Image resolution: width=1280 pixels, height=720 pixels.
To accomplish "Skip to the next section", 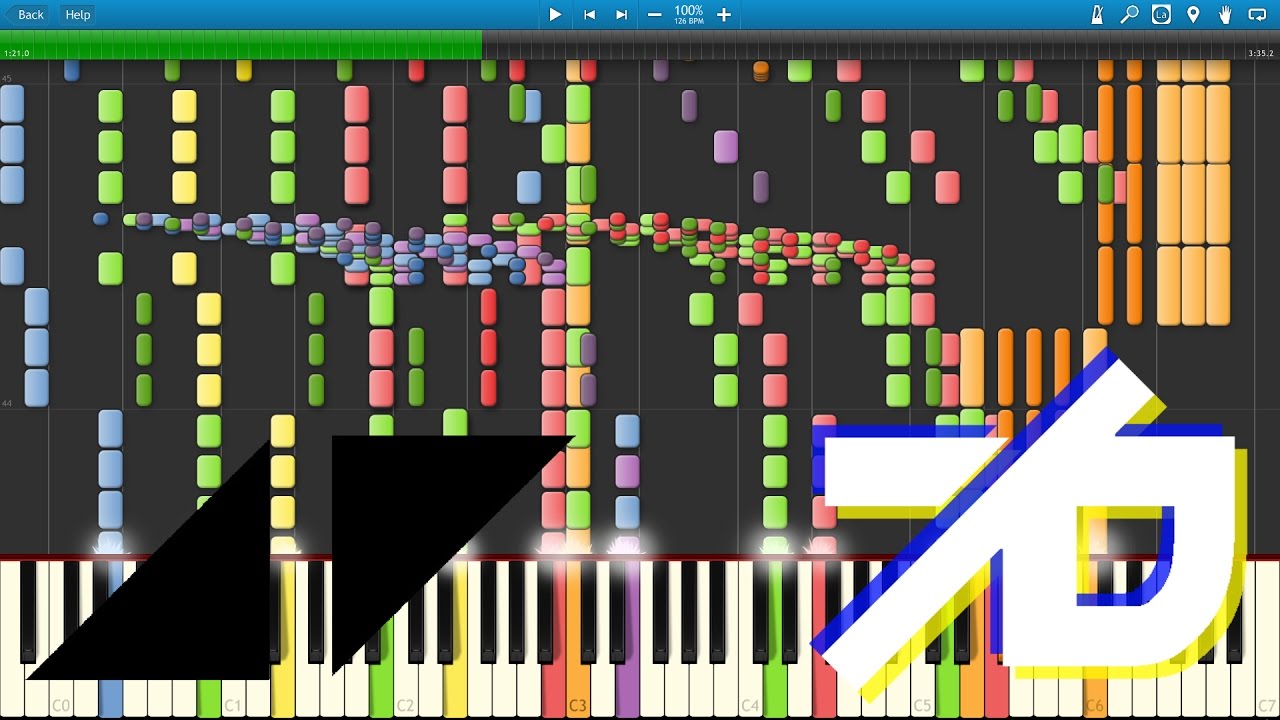I will point(621,14).
